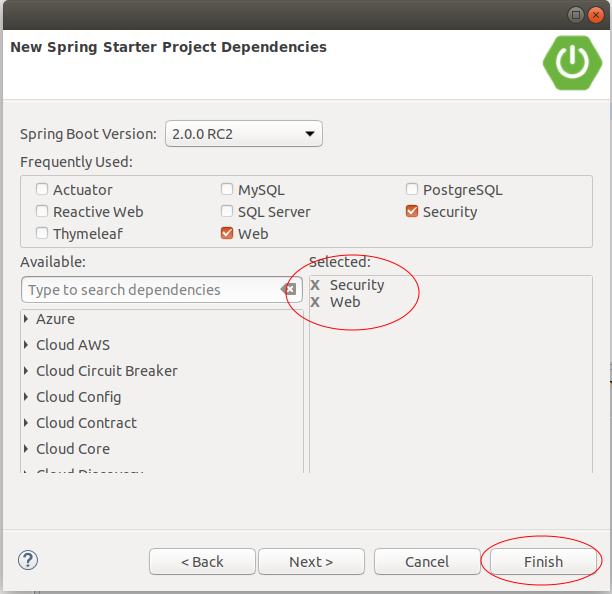Click the green Spring Boot logo
Screen dimensions: 612x594
coord(572,63)
